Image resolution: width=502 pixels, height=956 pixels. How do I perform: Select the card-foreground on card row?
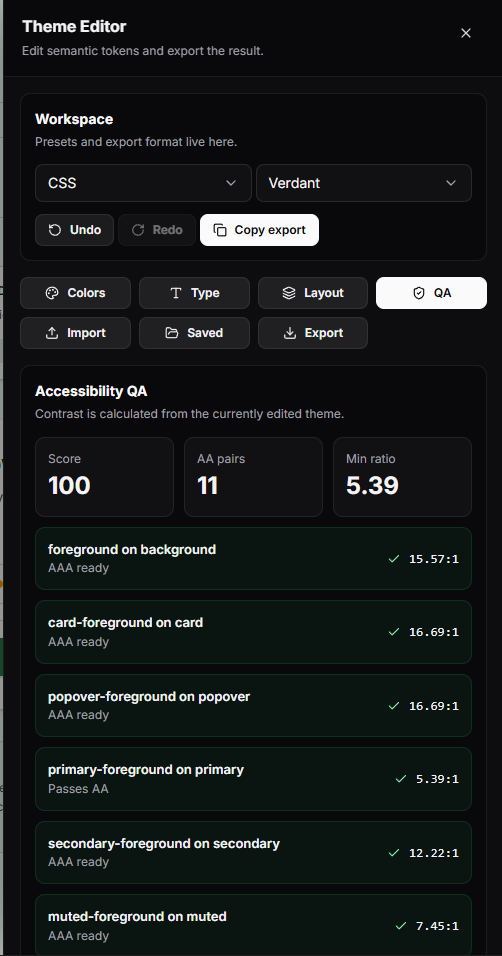(x=253, y=632)
